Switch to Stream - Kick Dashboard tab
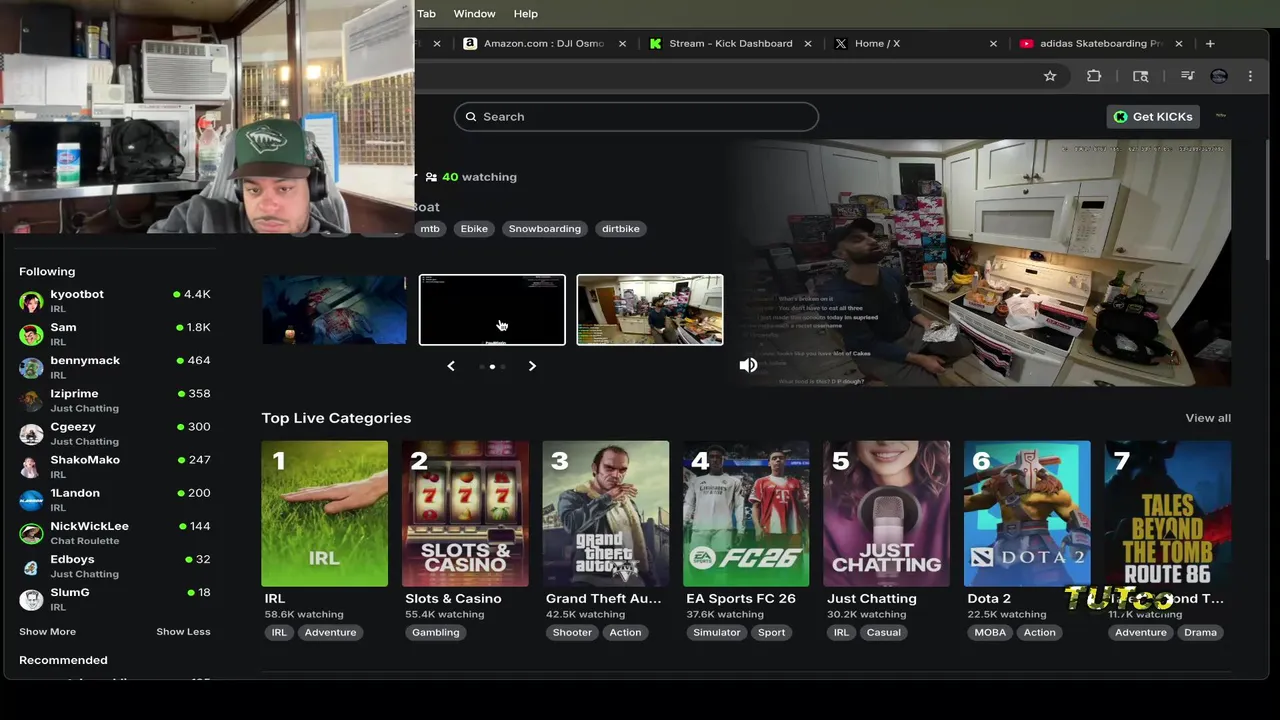The width and height of the screenshot is (1280, 720). (730, 43)
